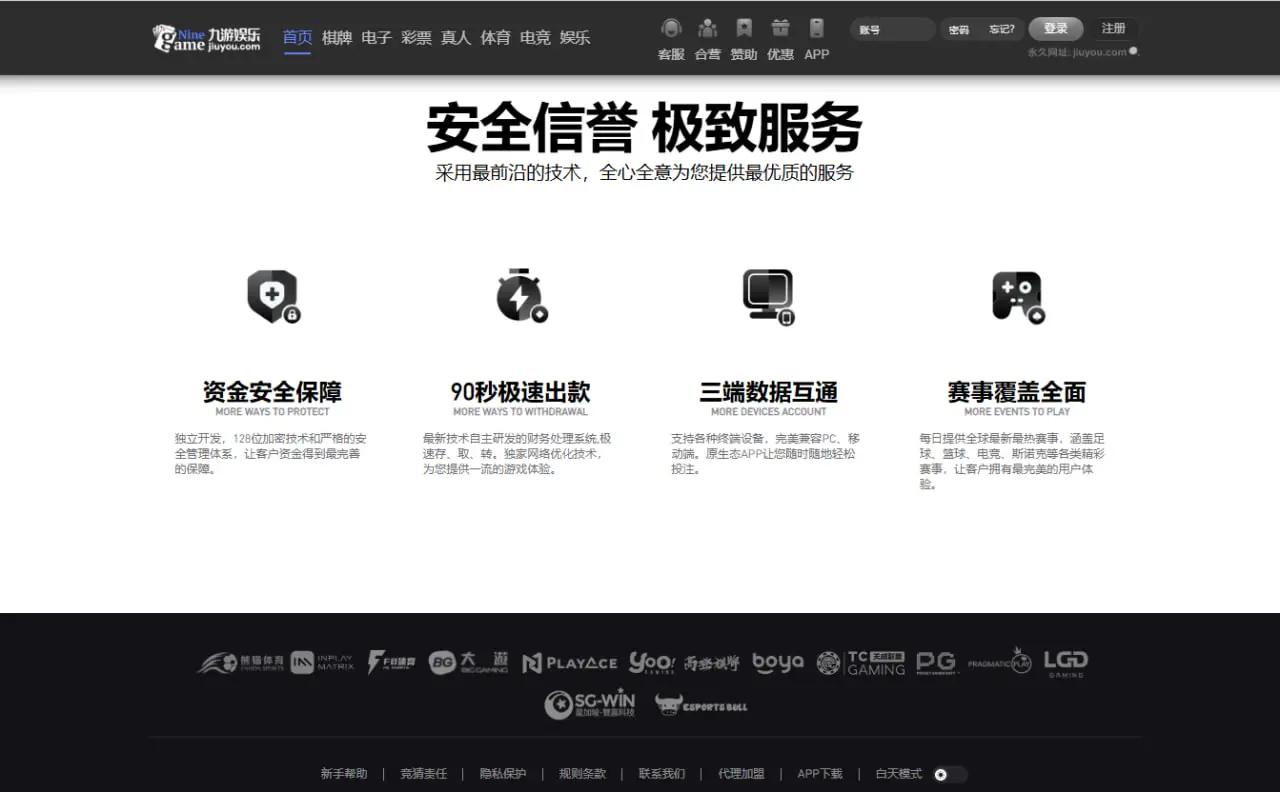Image resolution: width=1280 pixels, height=792 pixels.
Task: Click the 注册 register button
Action: coord(1114,28)
